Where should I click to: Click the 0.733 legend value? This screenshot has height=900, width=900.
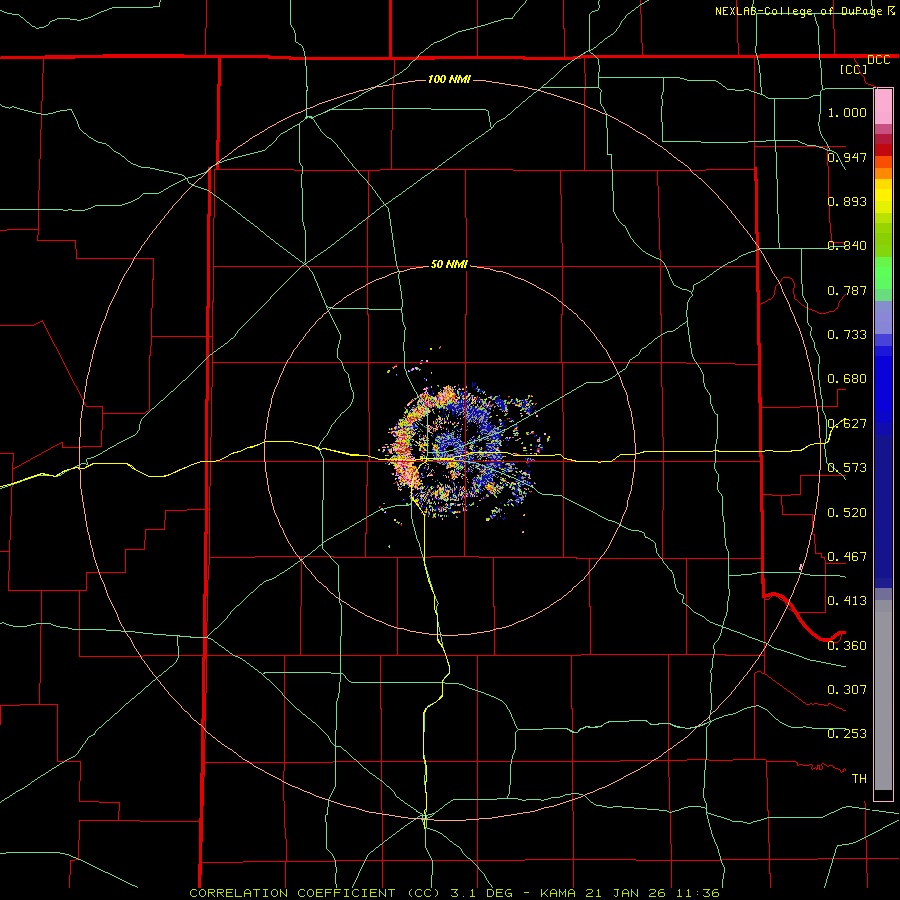(847, 335)
